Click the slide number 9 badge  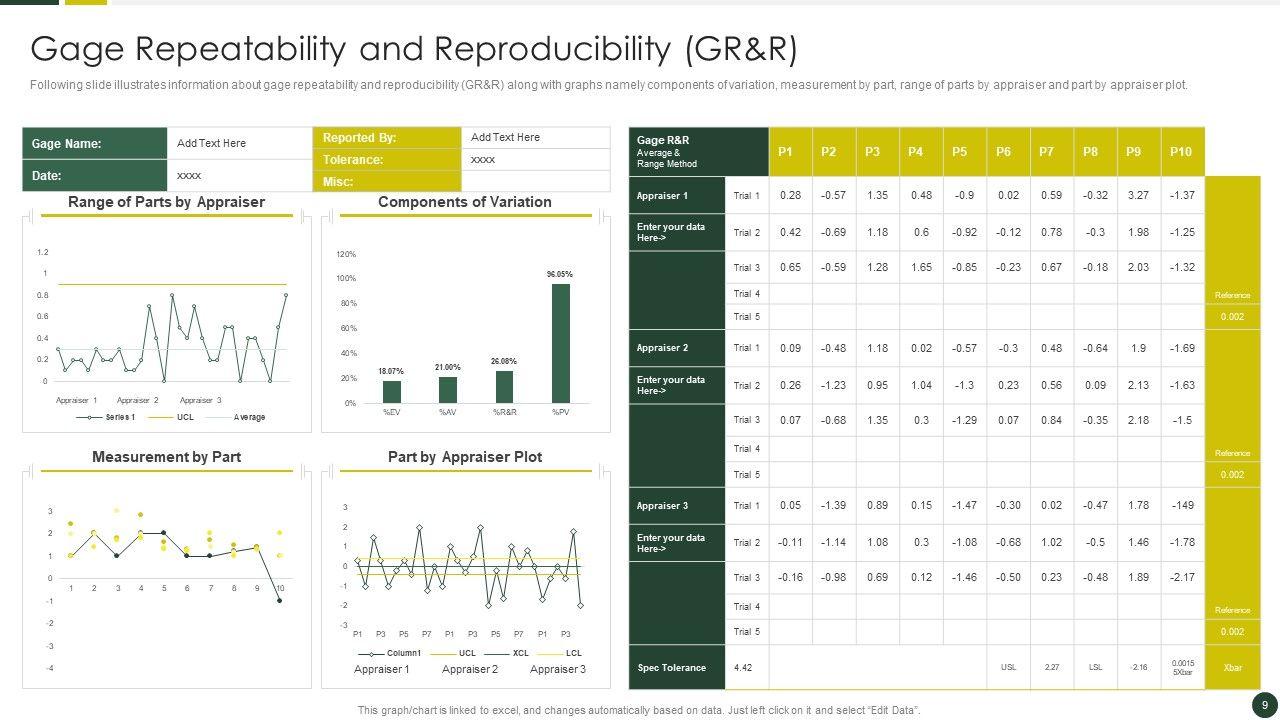pyautogui.click(x=1264, y=705)
